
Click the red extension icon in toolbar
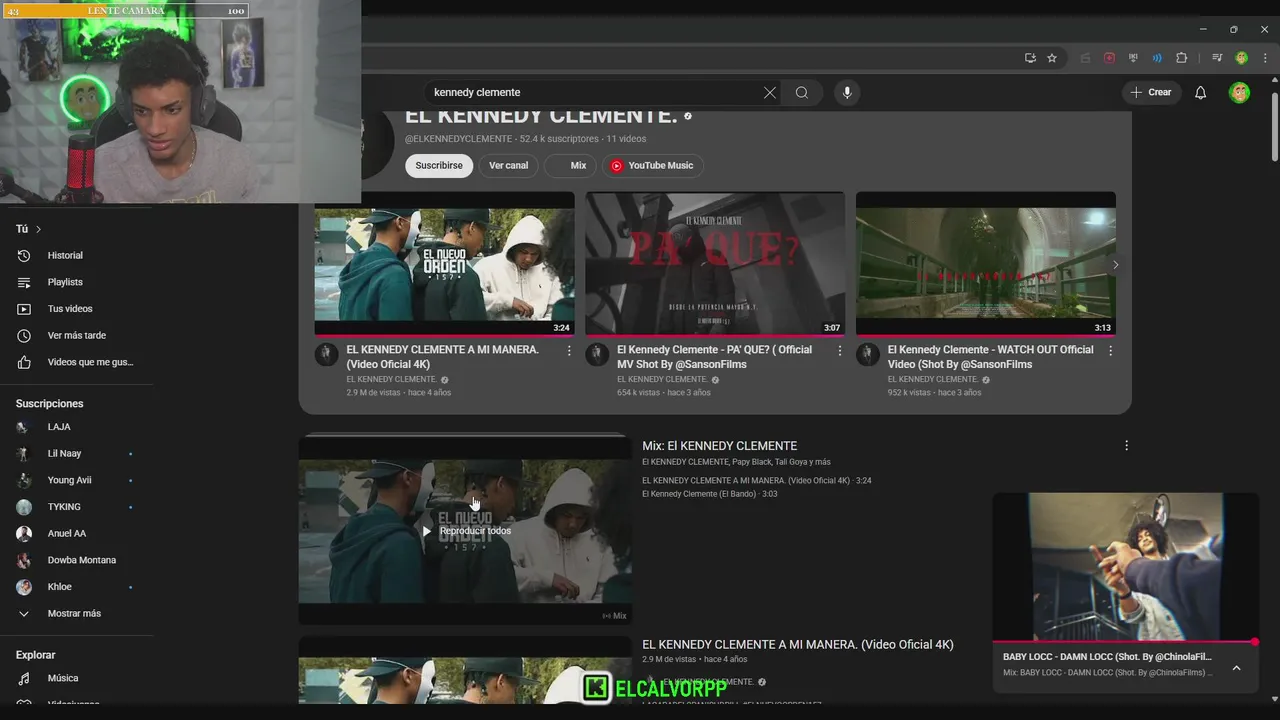pos(1109,58)
